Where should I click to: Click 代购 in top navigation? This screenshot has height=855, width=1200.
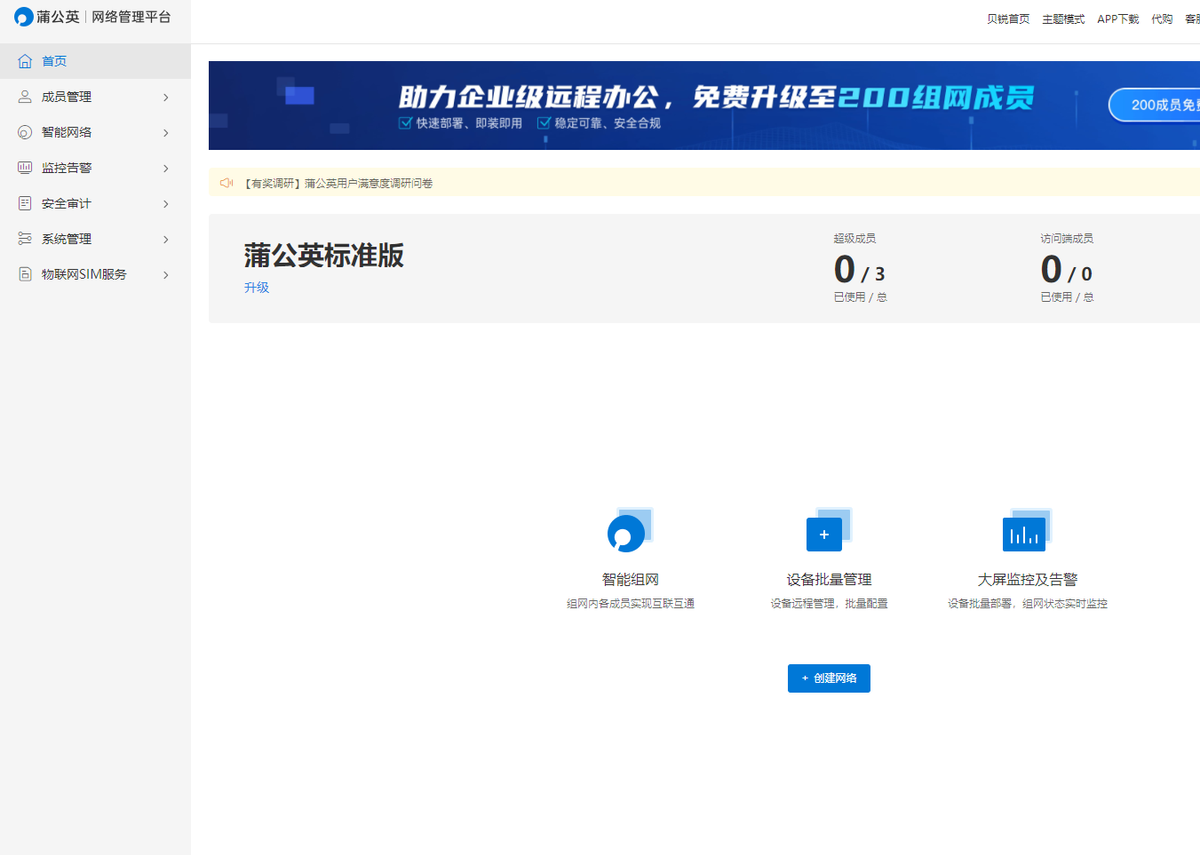[1162, 19]
